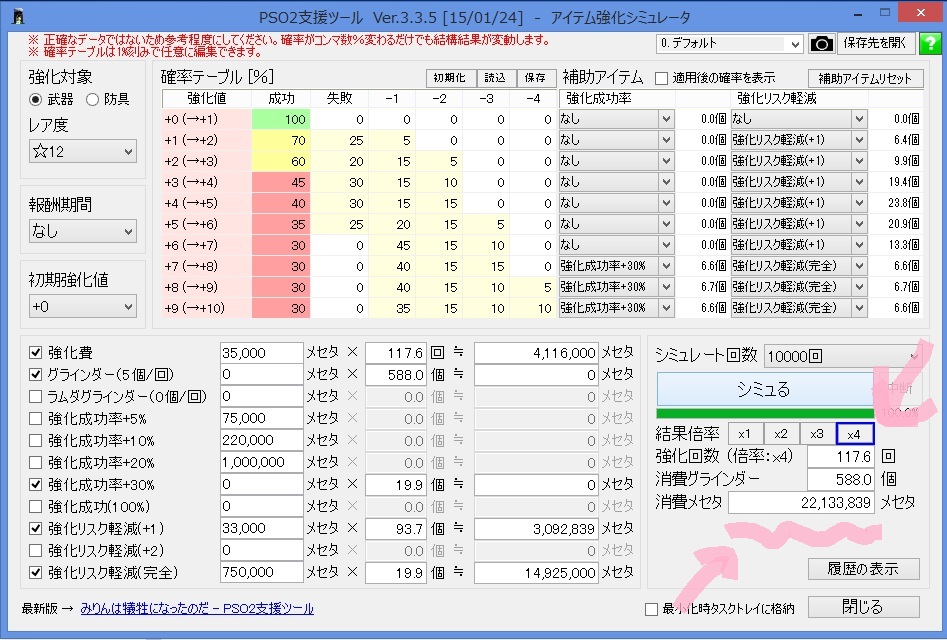947x640 pixels.
Task: Toggle 最小化時タスクトレイに格納 checkbox
Action: click(651, 609)
